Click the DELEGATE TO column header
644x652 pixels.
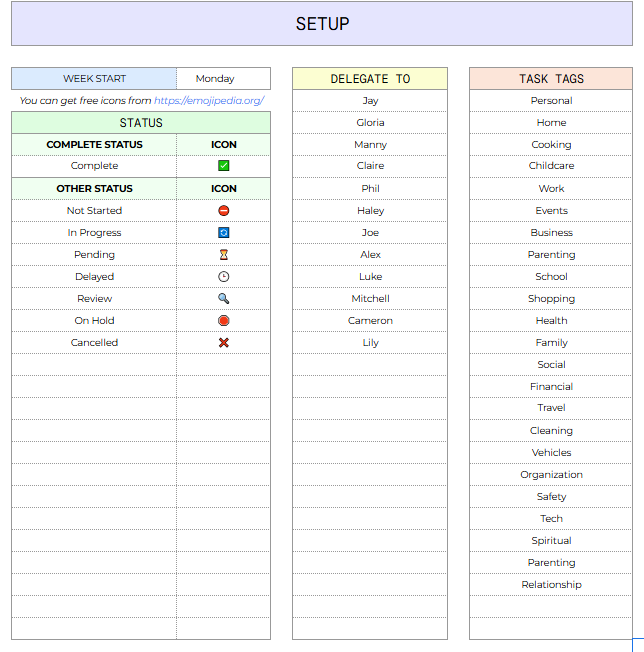[x=370, y=79]
